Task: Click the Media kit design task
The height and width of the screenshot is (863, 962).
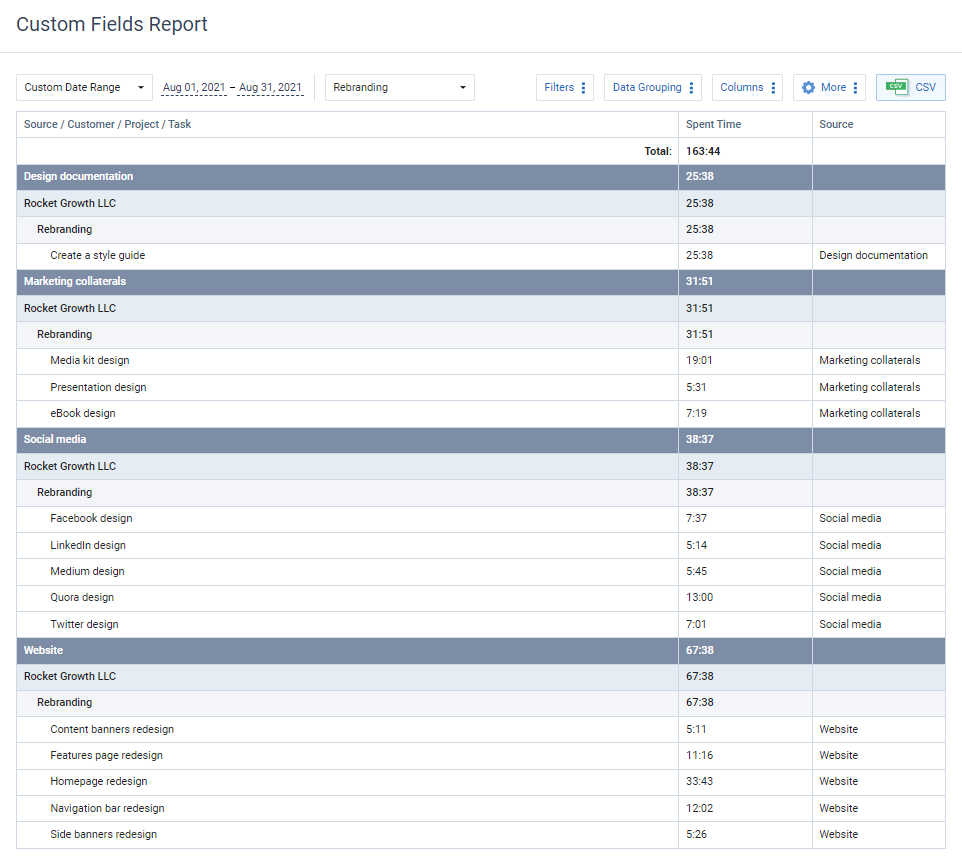Action: pos(90,361)
